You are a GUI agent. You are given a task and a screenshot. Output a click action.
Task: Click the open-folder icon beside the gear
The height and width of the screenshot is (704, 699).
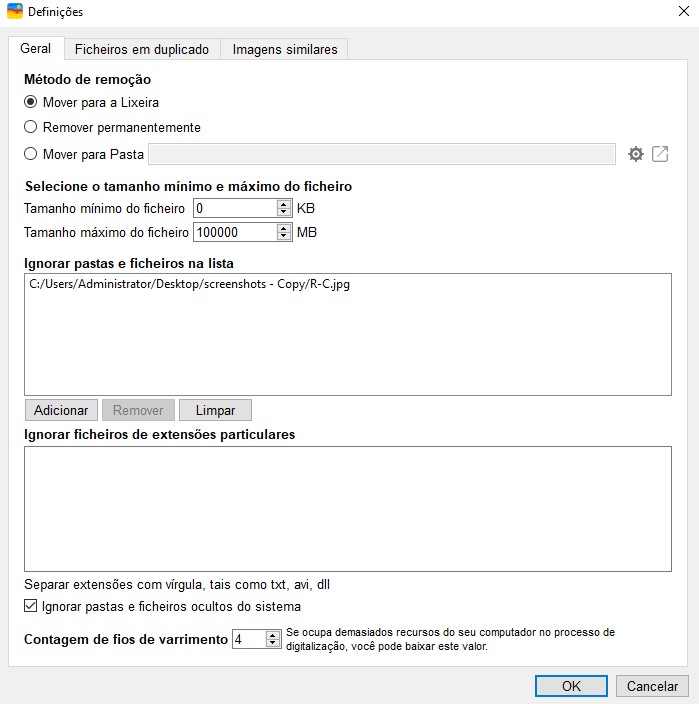660,154
